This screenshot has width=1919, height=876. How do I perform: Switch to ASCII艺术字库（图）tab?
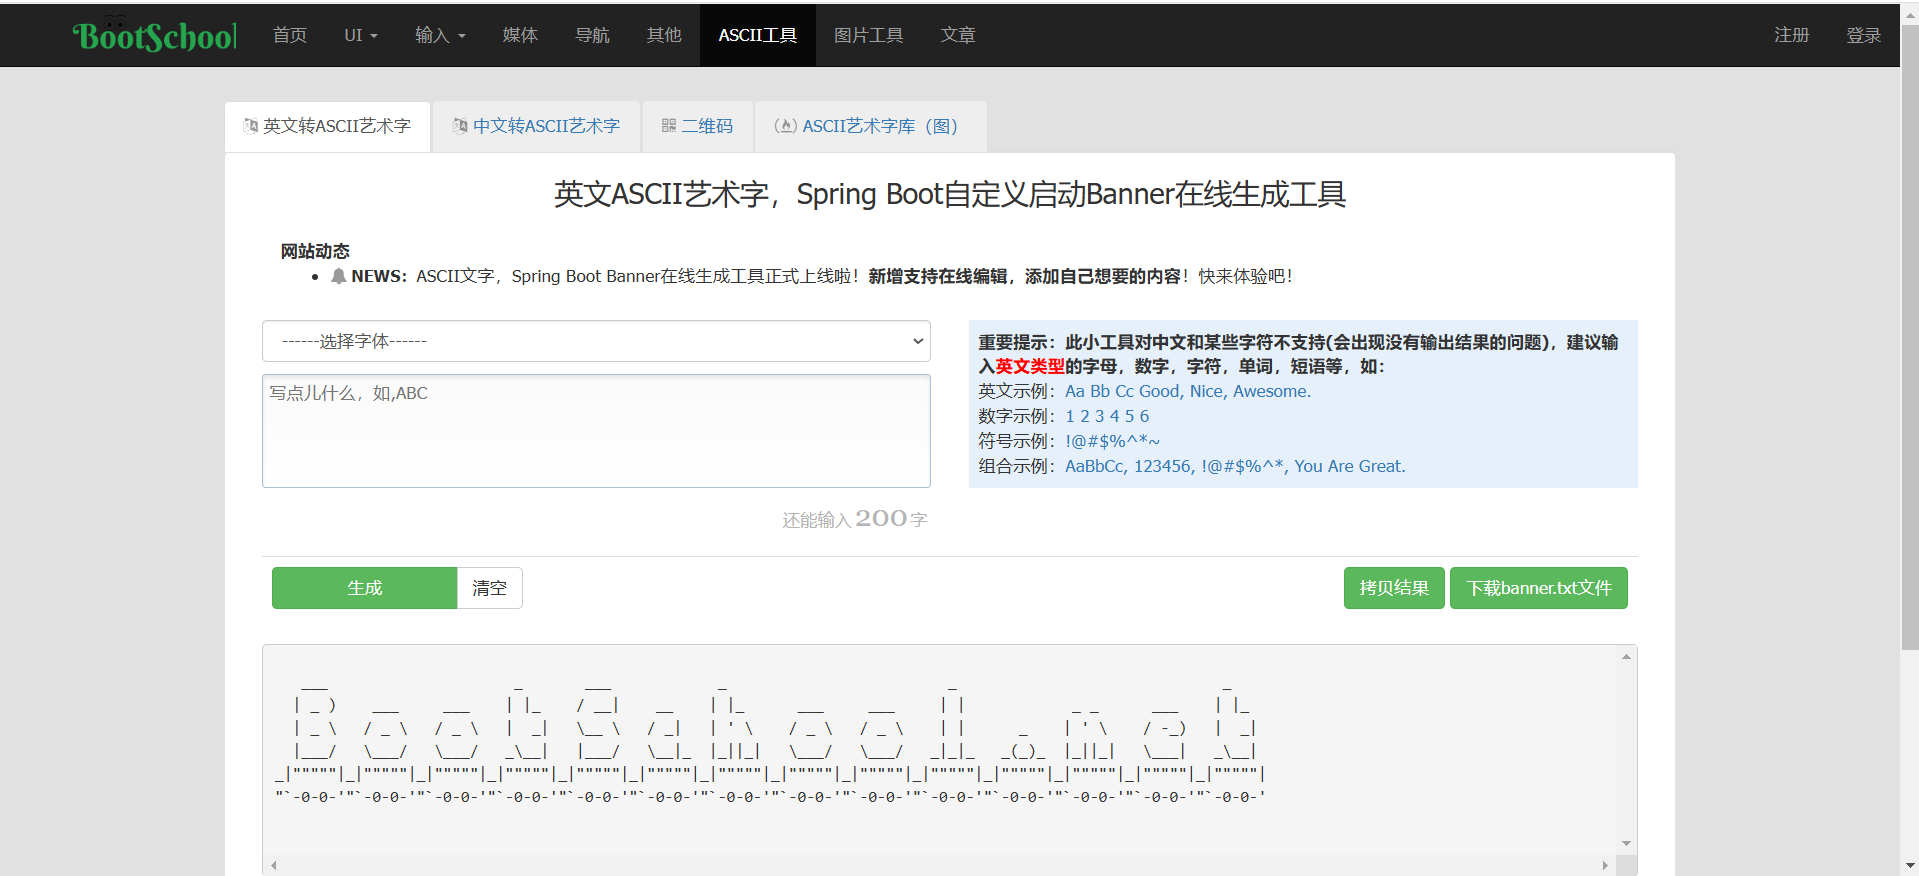870,126
